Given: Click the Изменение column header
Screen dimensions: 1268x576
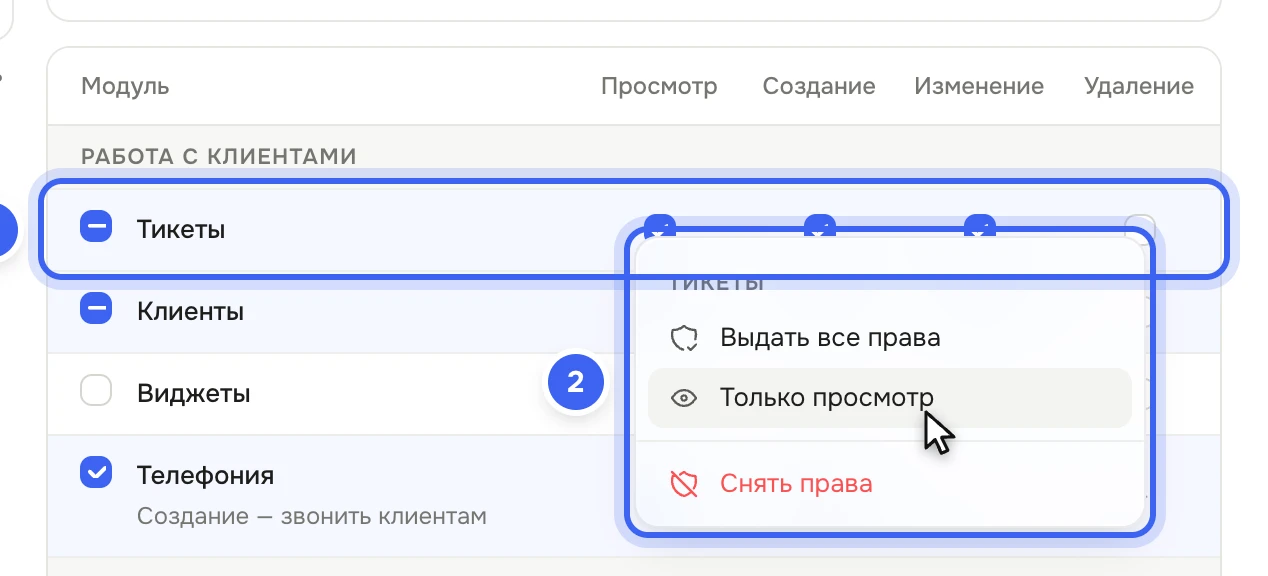Looking at the screenshot, I should coord(979,86).
